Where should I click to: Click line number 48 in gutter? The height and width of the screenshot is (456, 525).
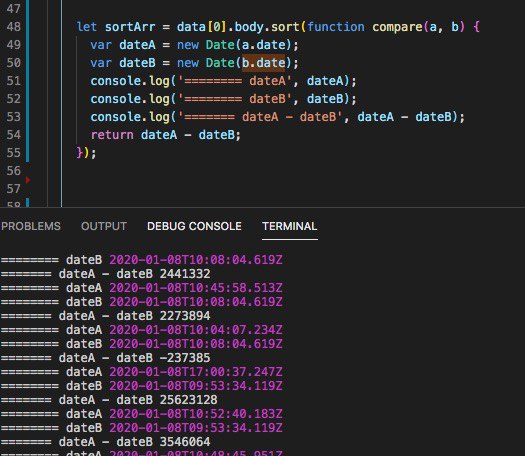tap(13, 27)
